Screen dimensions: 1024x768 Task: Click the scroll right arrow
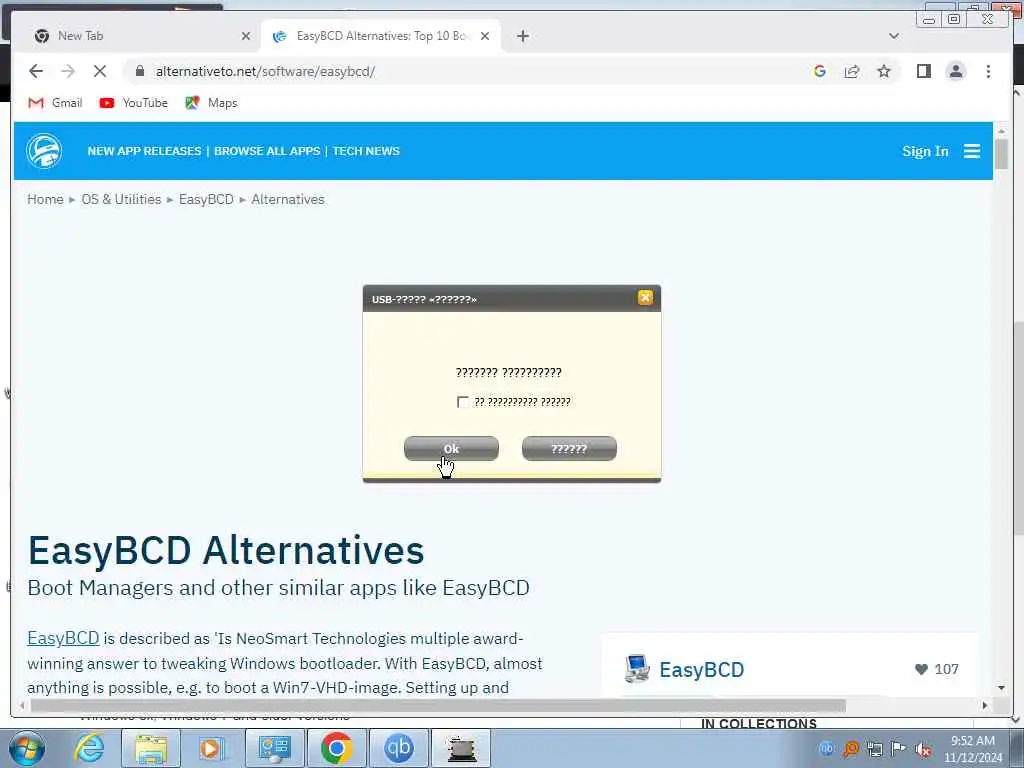click(x=985, y=705)
